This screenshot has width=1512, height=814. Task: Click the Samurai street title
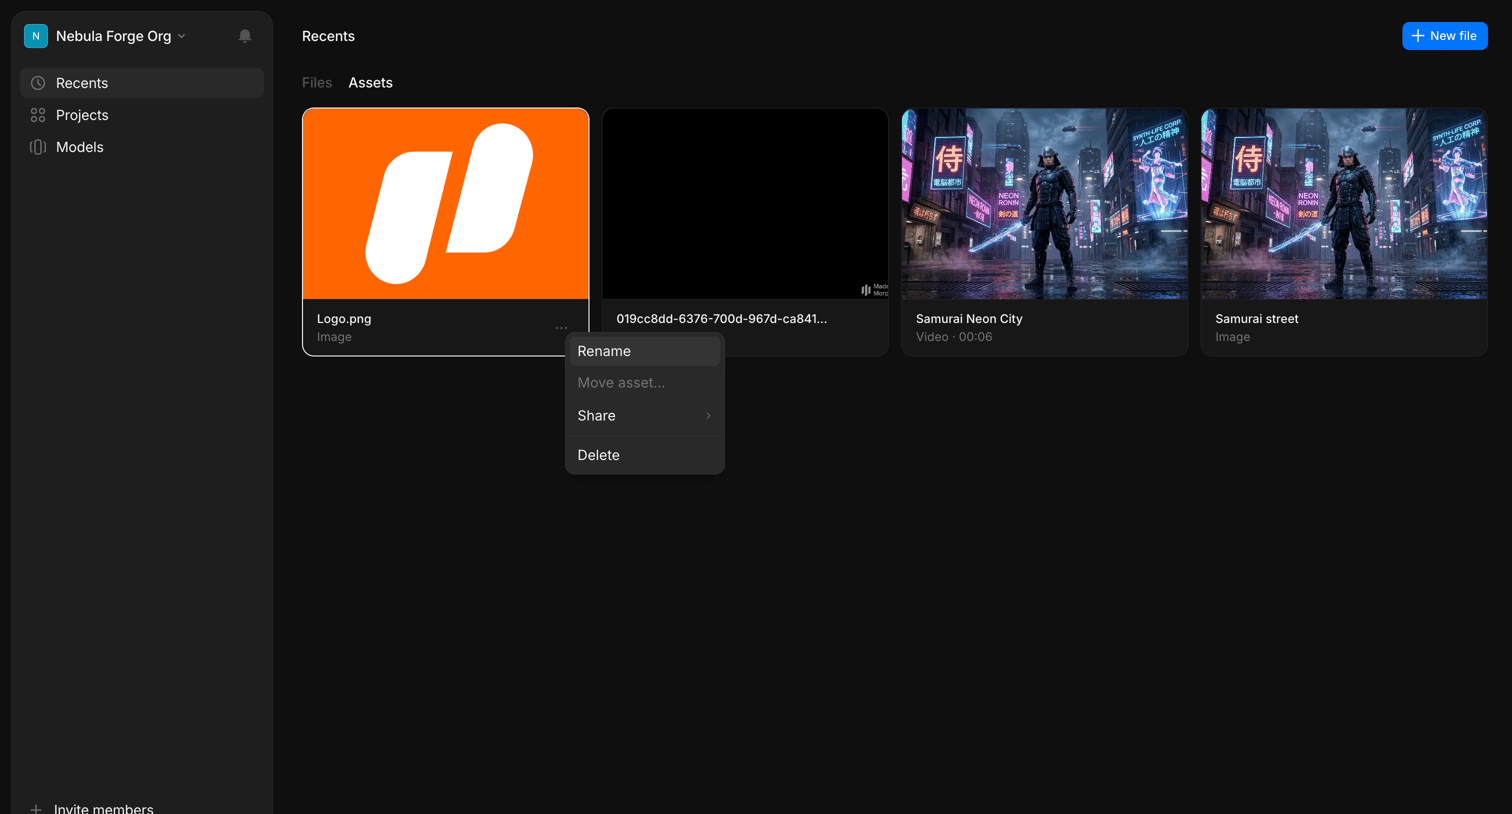(1257, 319)
